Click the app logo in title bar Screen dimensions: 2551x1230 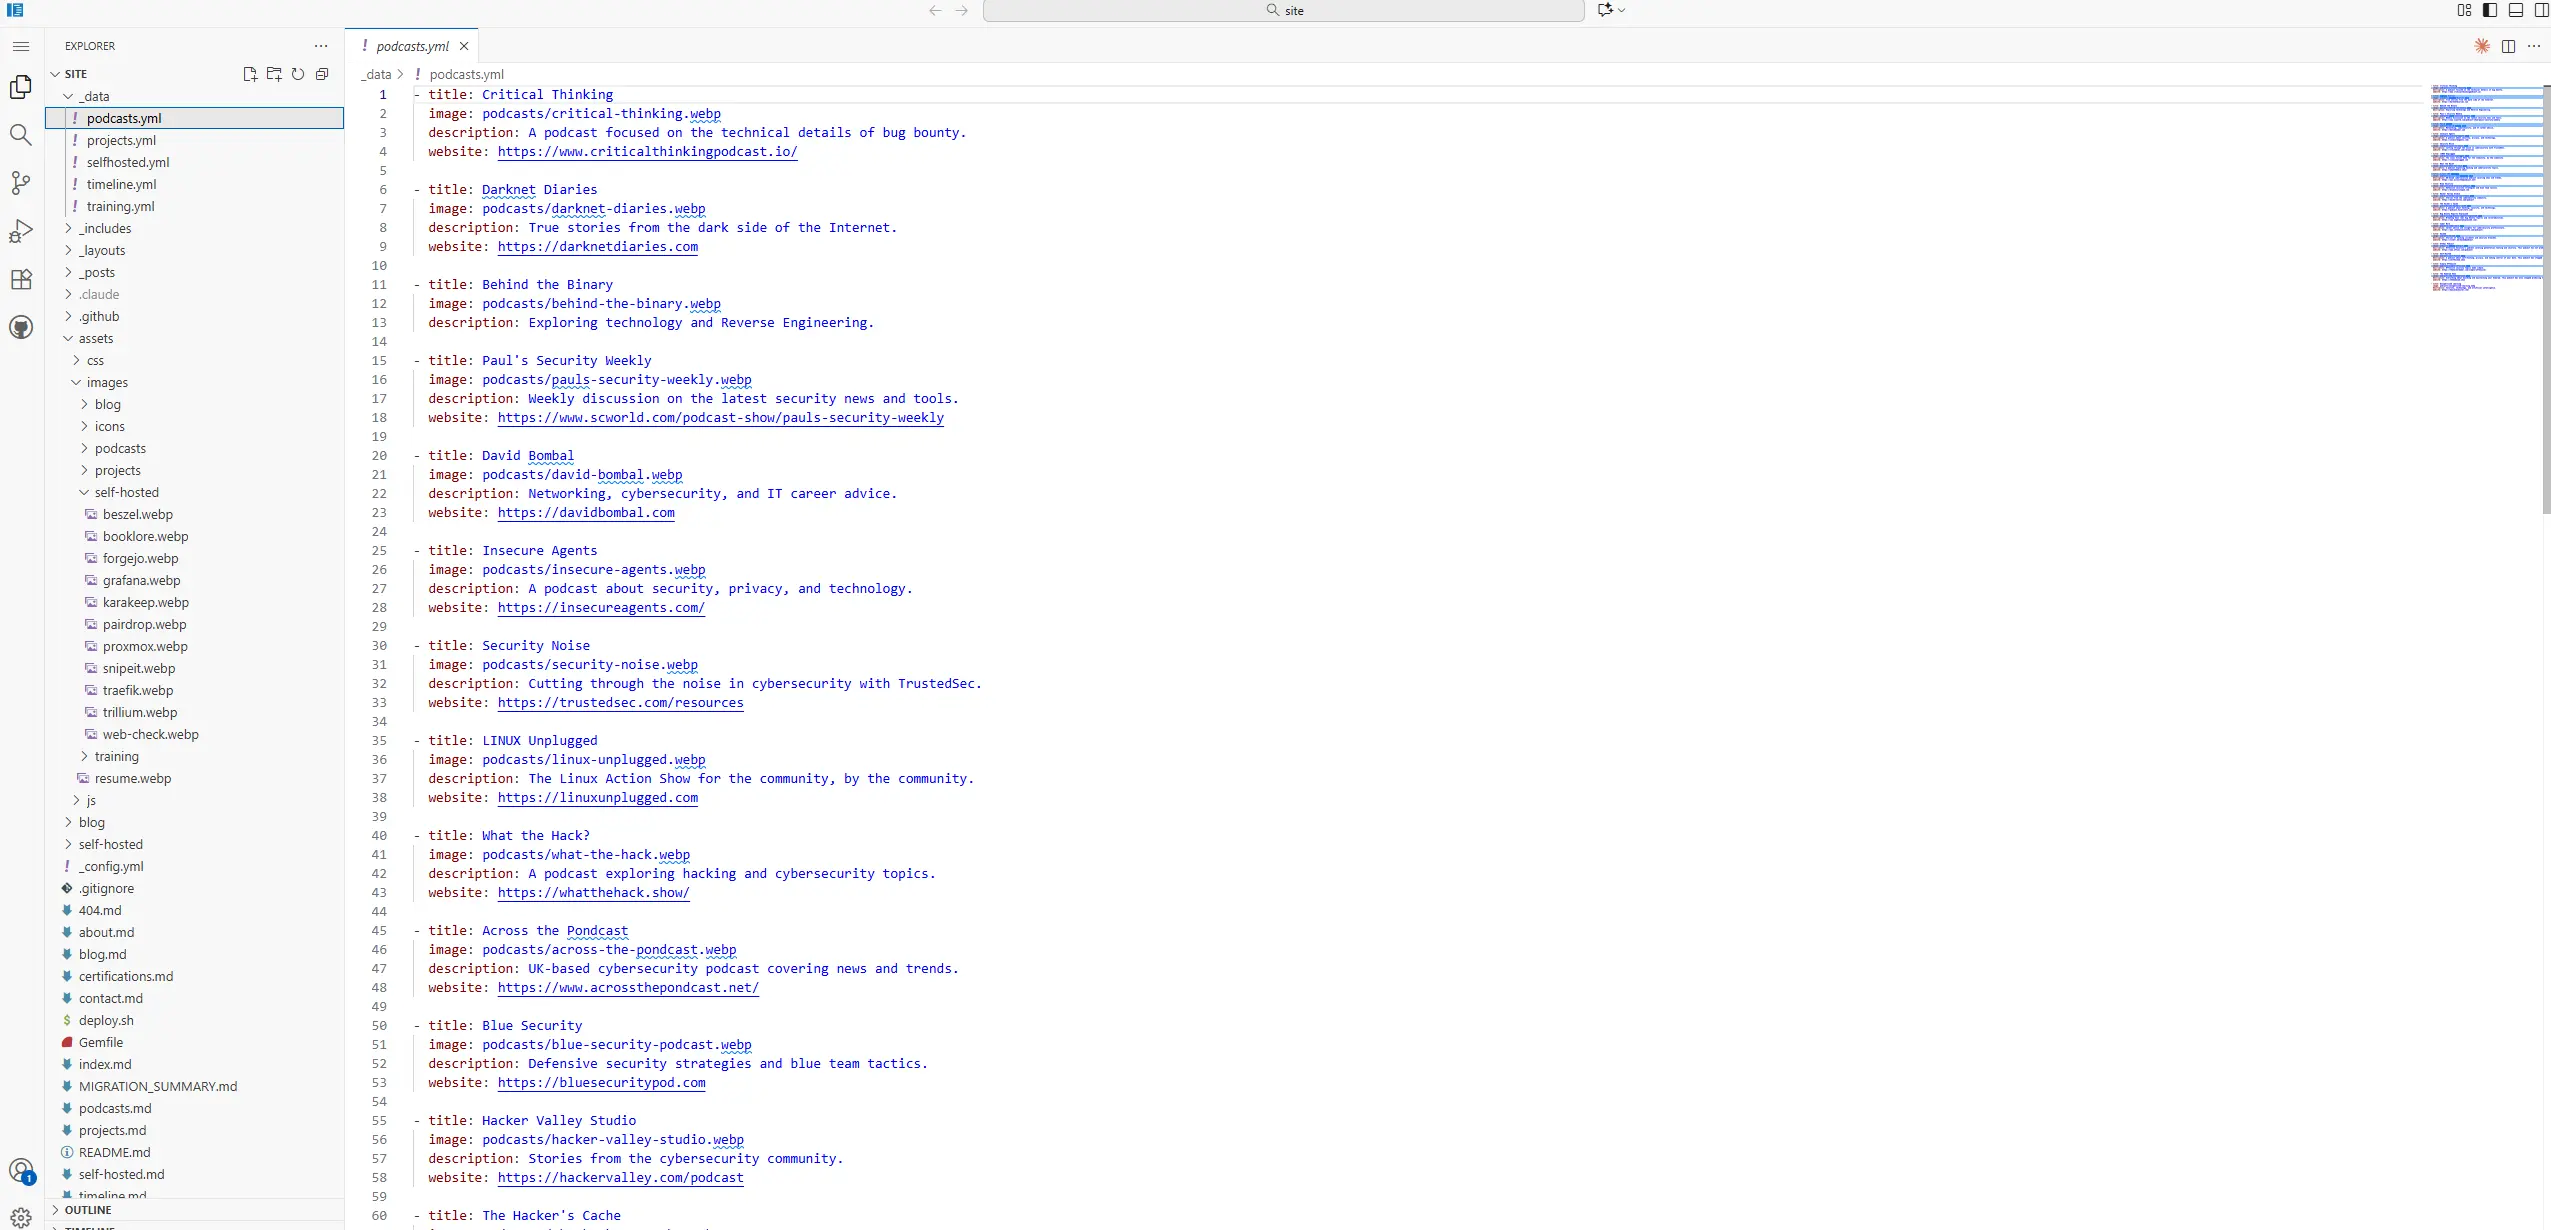[x=15, y=10]
